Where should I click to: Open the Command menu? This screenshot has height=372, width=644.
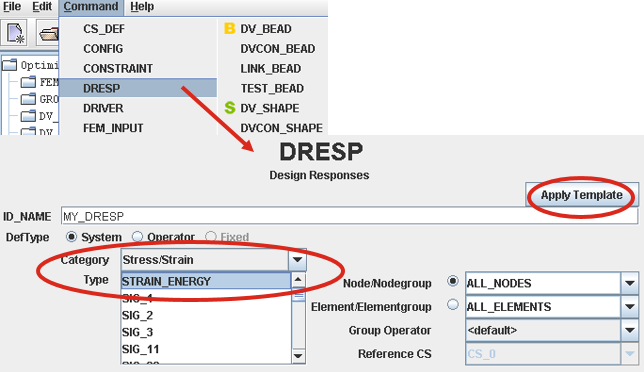[91, 7]
